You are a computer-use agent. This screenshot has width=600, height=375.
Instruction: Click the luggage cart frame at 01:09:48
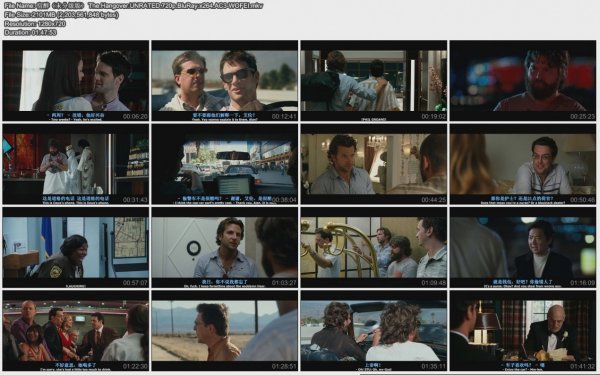pos(374,248)
